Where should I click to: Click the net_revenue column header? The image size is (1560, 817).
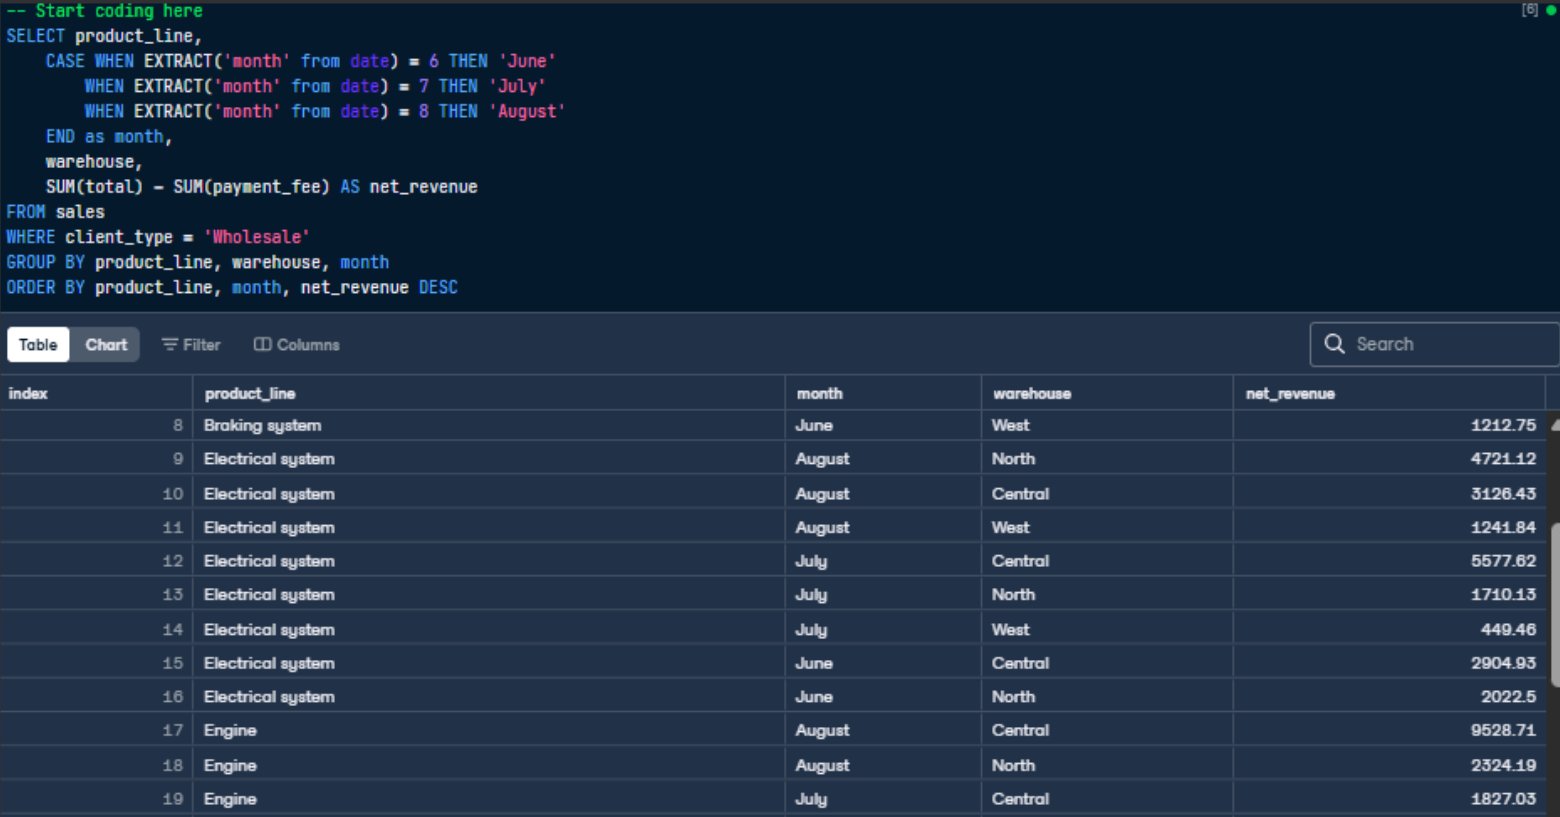[x=1290, y=393]
